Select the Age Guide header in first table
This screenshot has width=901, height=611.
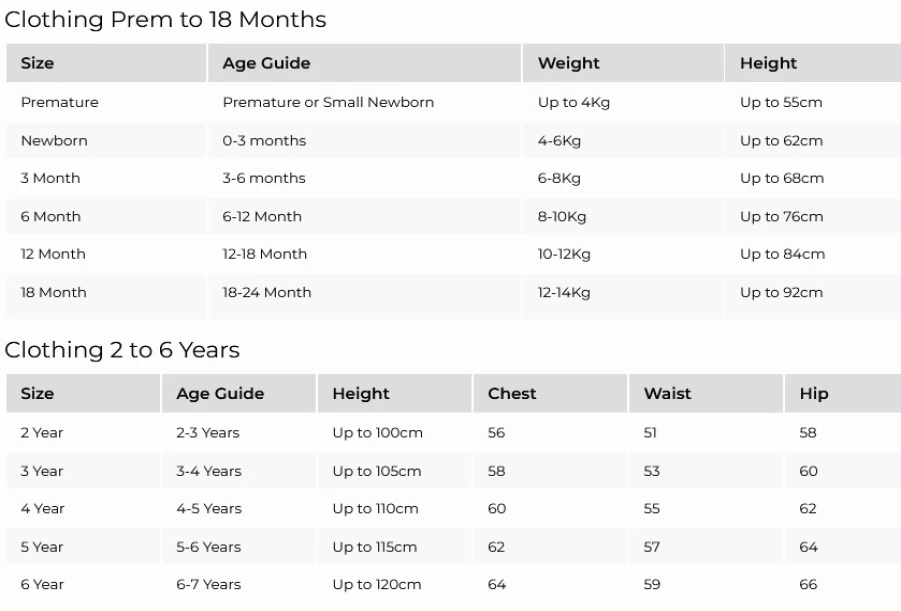pyautogui.click(x=364, y=63)
